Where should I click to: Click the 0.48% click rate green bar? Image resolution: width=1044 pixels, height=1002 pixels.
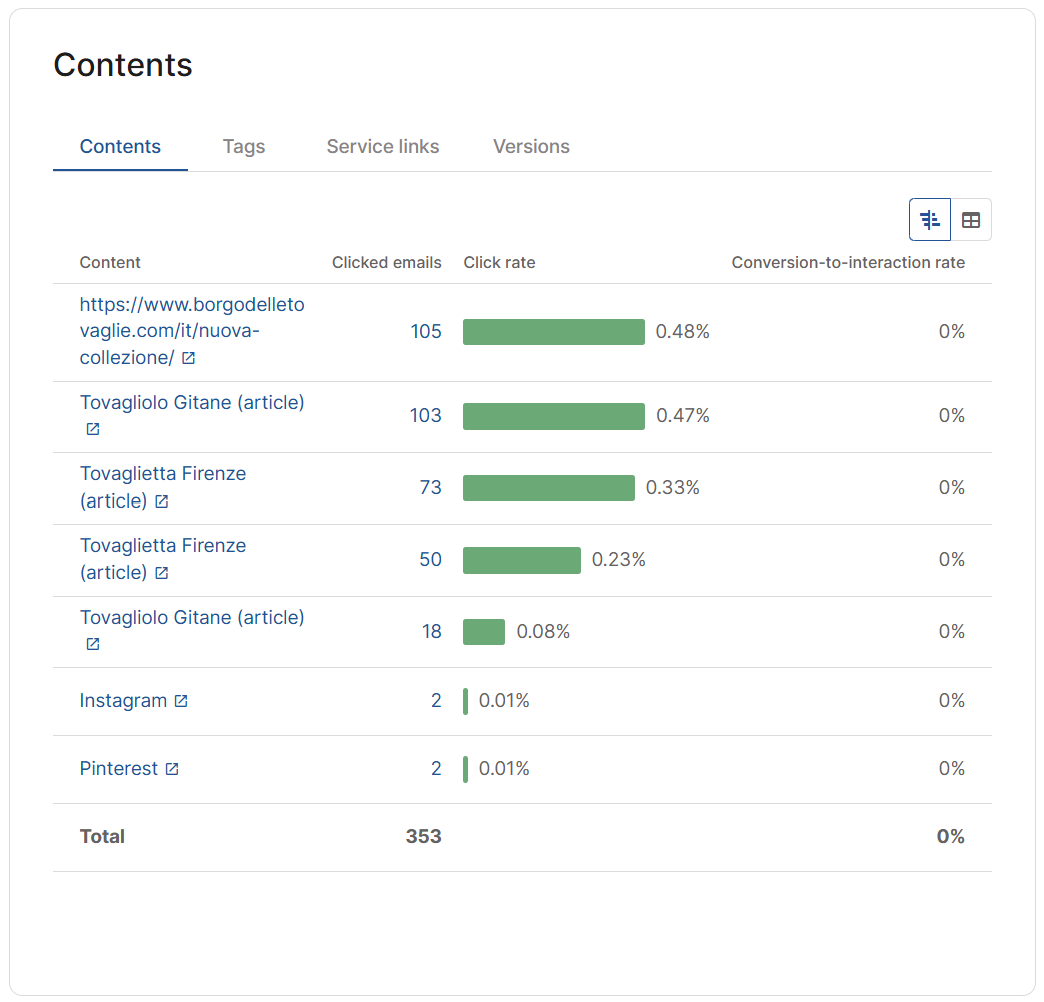(x=554, y=332)
